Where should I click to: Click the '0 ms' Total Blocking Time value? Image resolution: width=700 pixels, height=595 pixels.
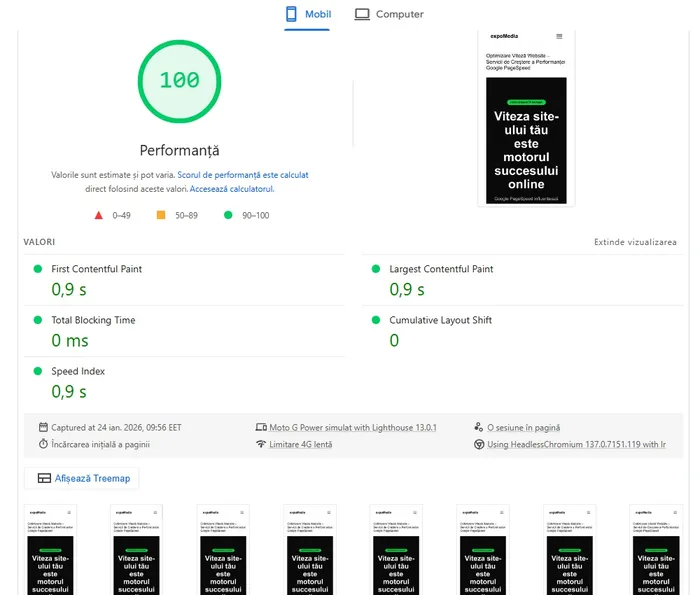(x=70, y=341)
